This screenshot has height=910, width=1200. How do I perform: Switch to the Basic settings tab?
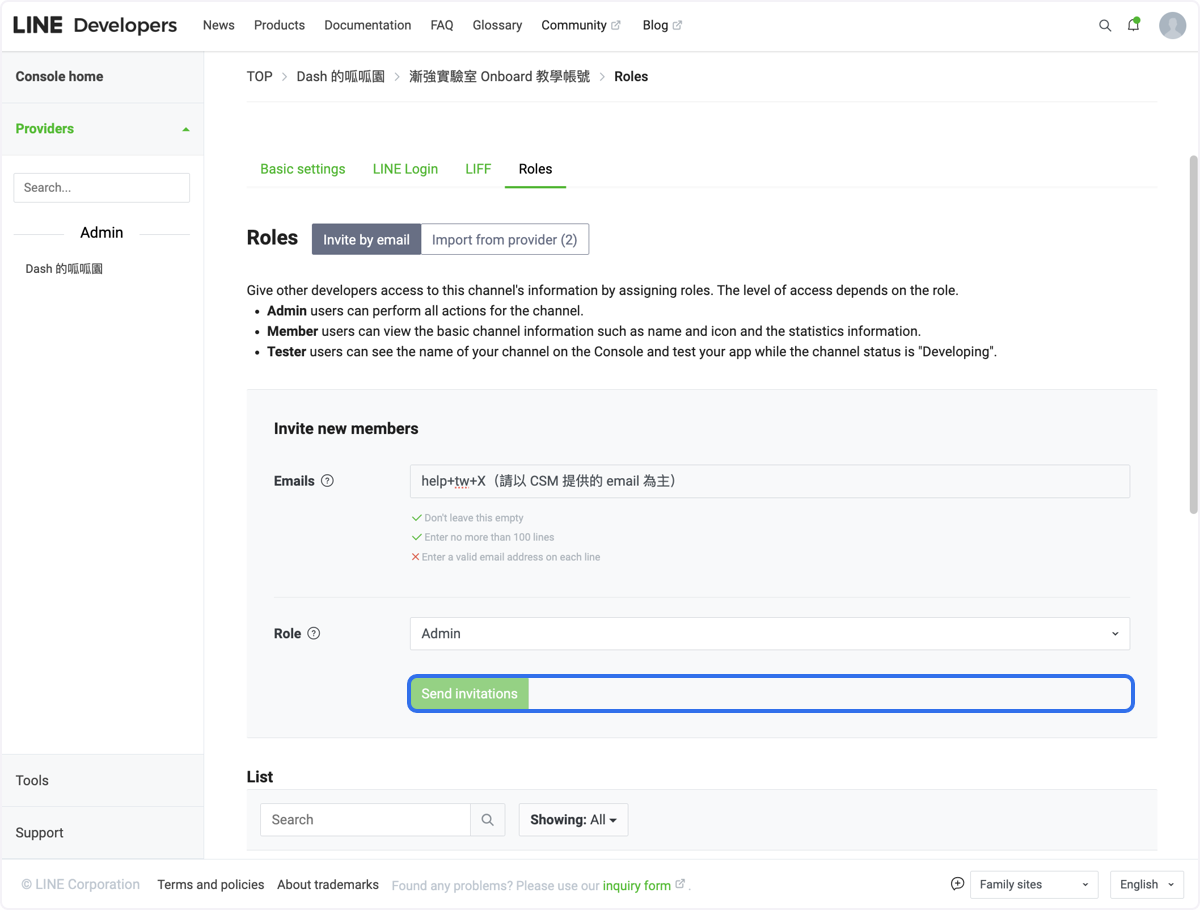tap(303, 169)
